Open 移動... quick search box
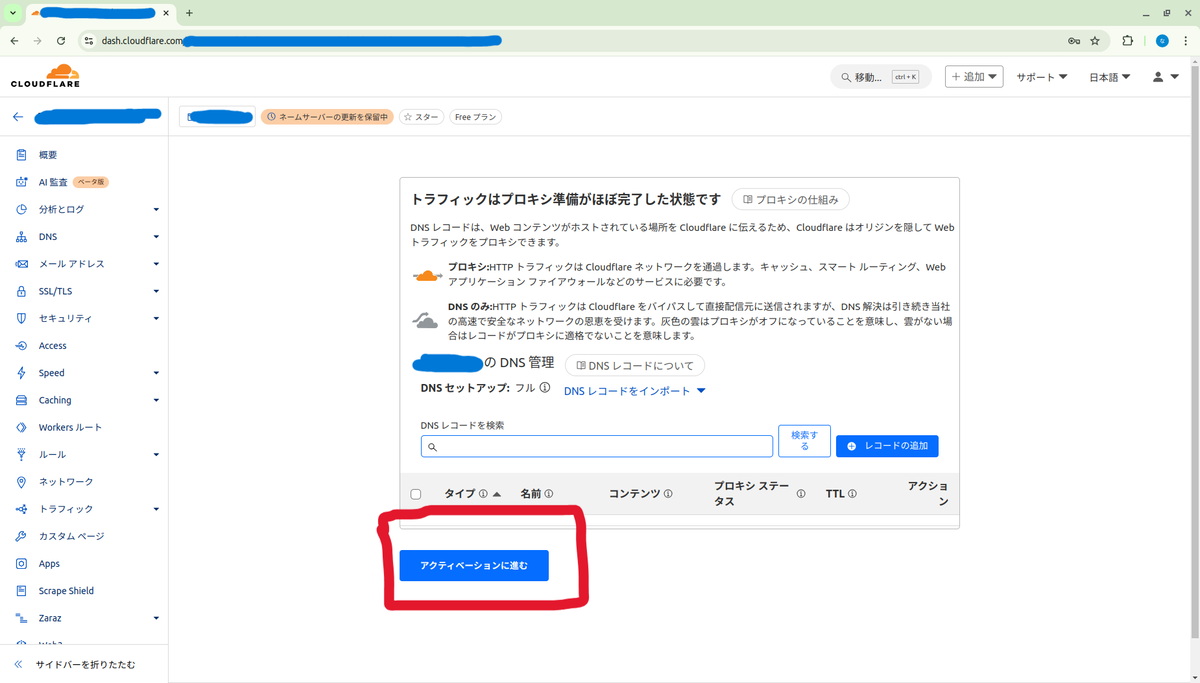Image resolution: width=1200 pixels, height=683 pixels. pos(881,77)
